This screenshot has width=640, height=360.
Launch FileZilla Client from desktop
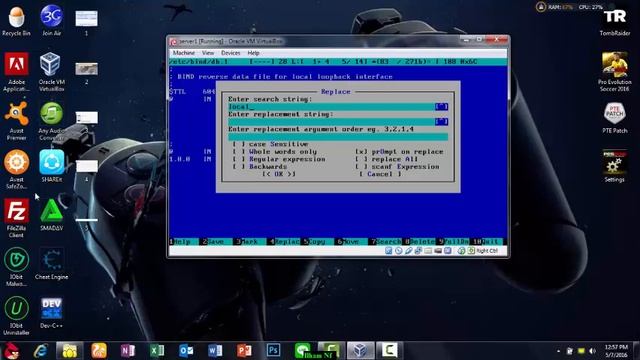click(16, 218)
